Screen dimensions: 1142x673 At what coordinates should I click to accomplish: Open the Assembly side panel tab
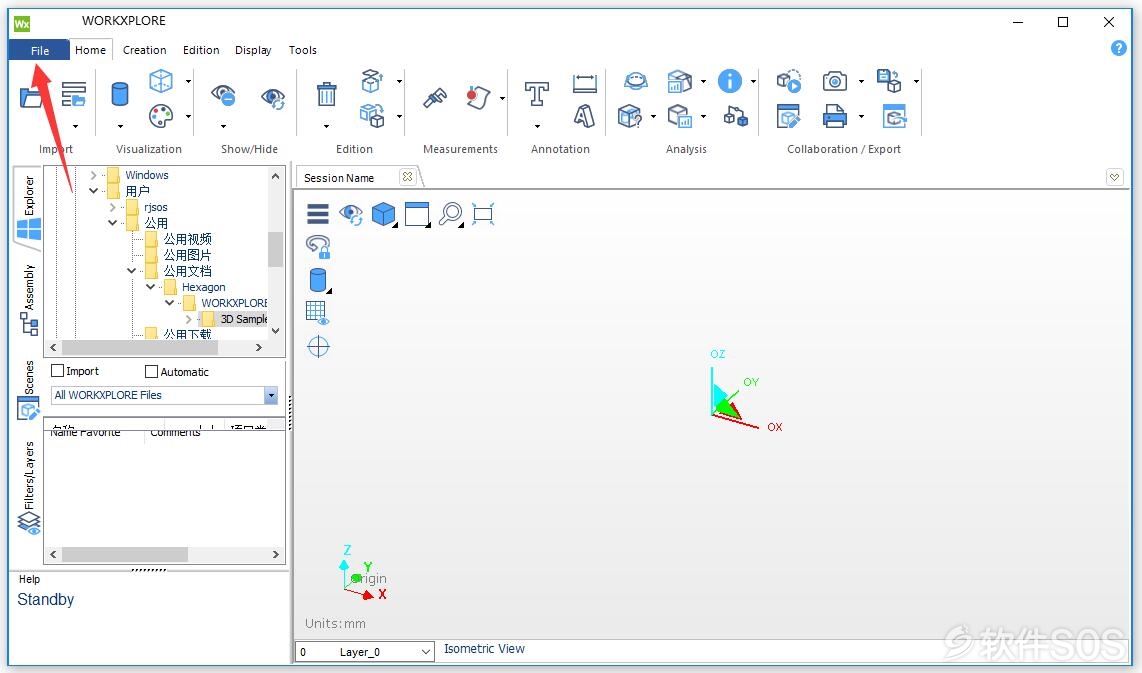click(x=28, y=299)
